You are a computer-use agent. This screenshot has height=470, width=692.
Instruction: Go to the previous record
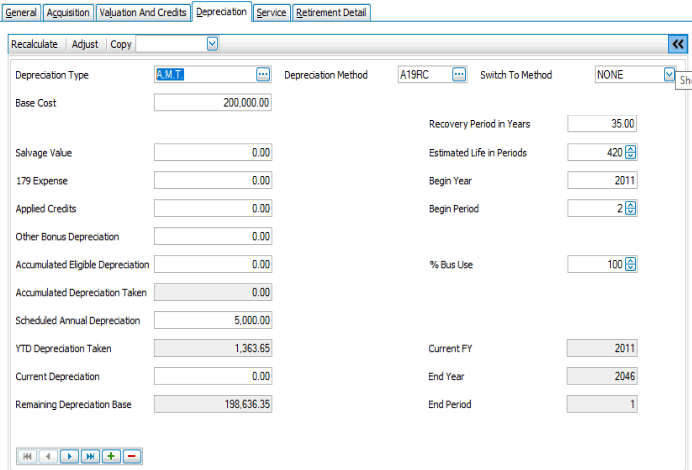coord(48,456)
